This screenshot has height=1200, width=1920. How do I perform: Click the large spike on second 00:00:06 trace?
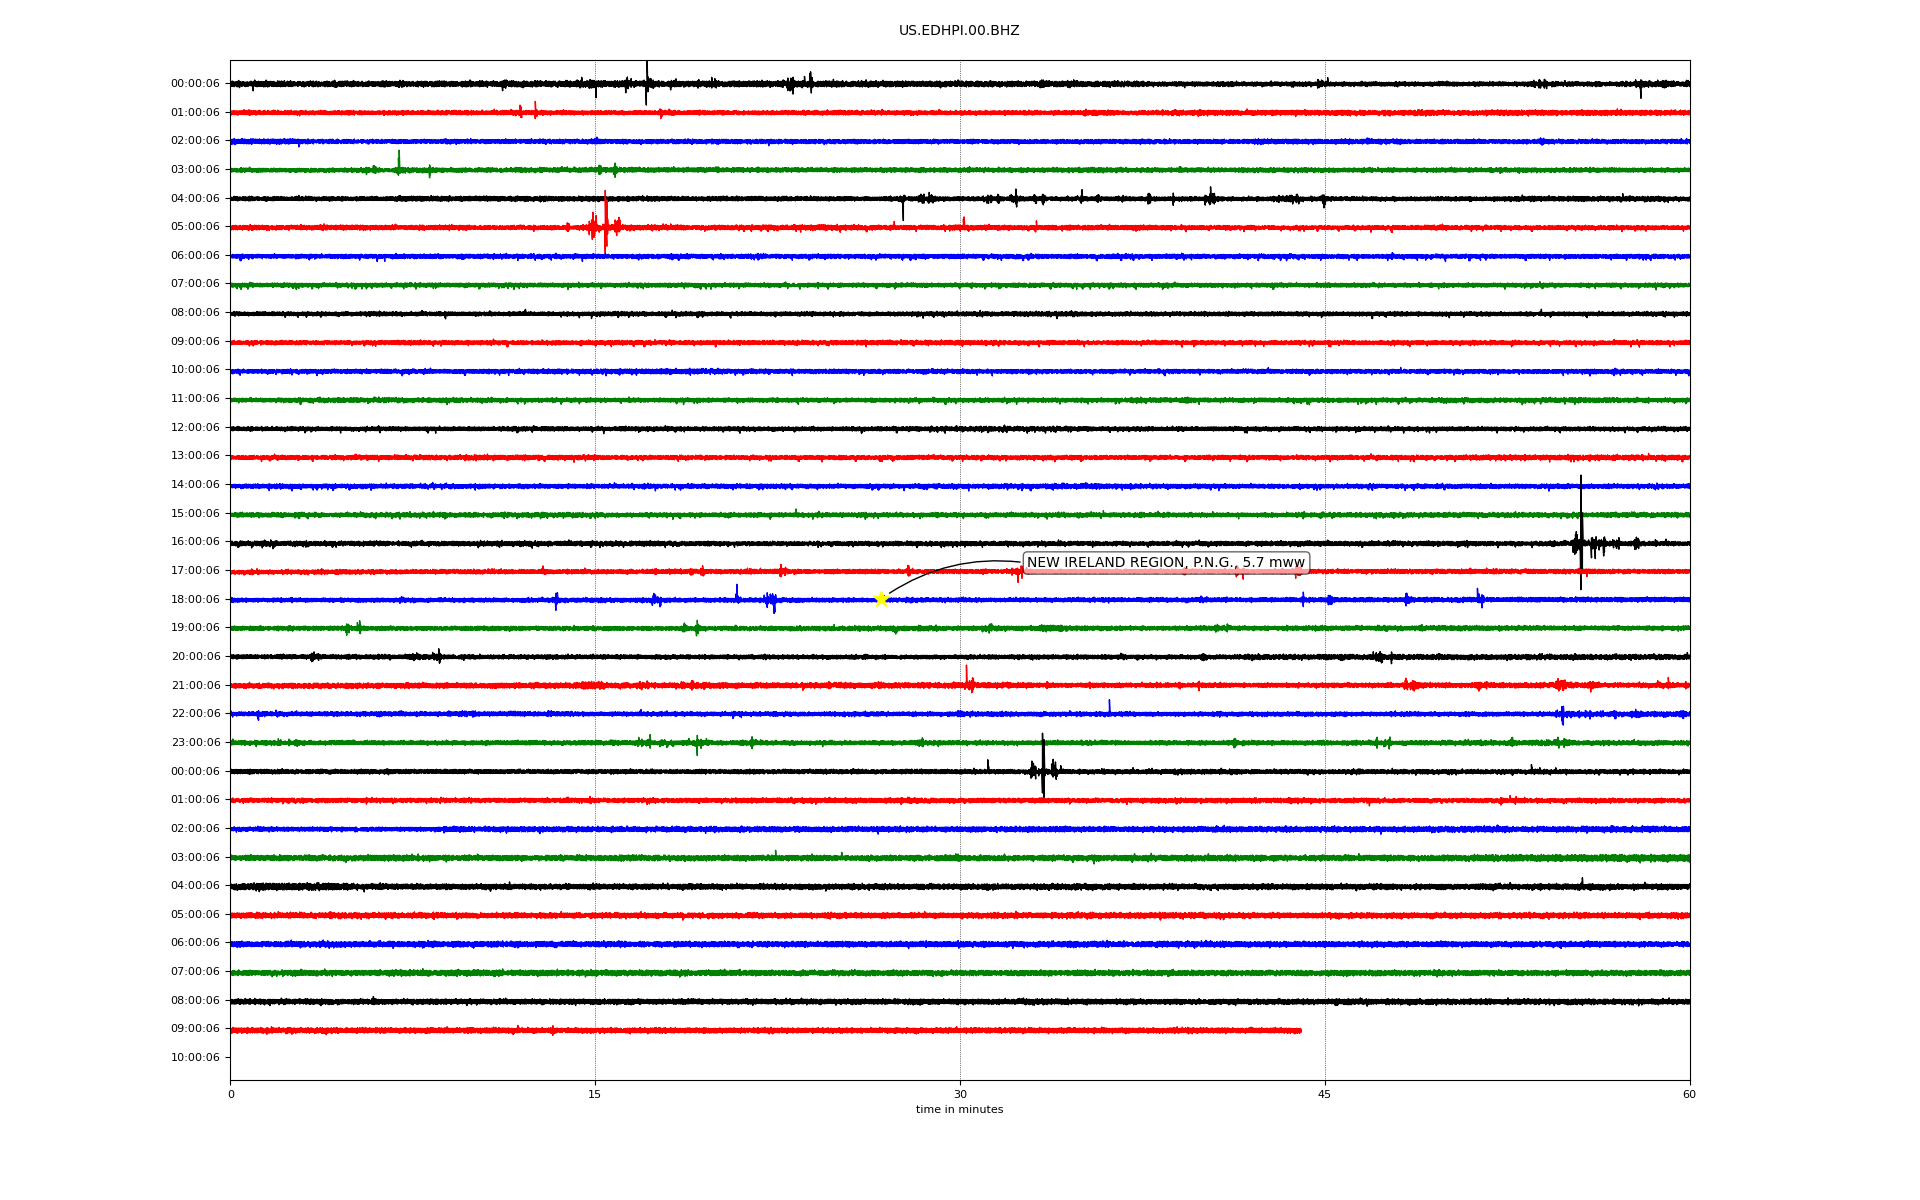tap(1043, 767)
